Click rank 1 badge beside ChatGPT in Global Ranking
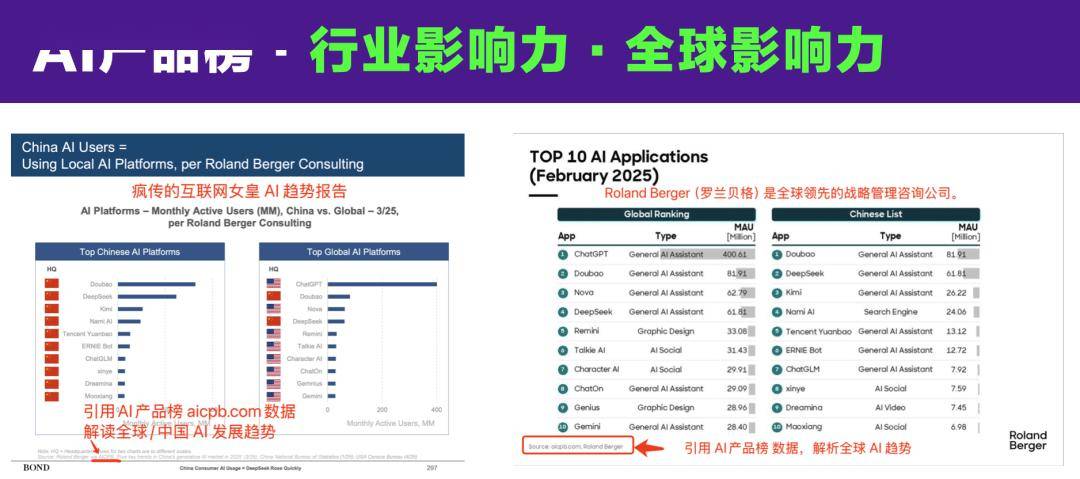The width and height of the screenshot is (1080, 479). coord(563,254)
